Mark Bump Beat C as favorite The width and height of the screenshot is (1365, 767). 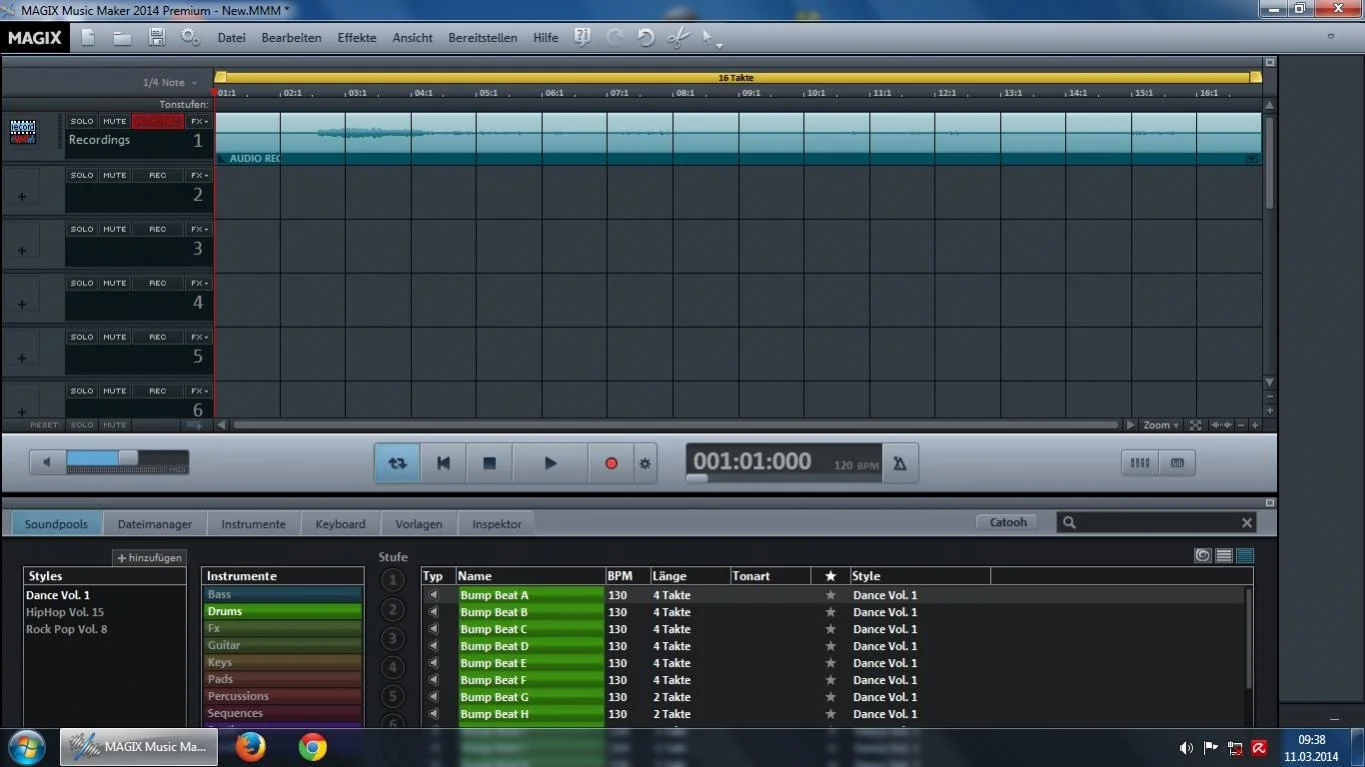pos(829,629)
